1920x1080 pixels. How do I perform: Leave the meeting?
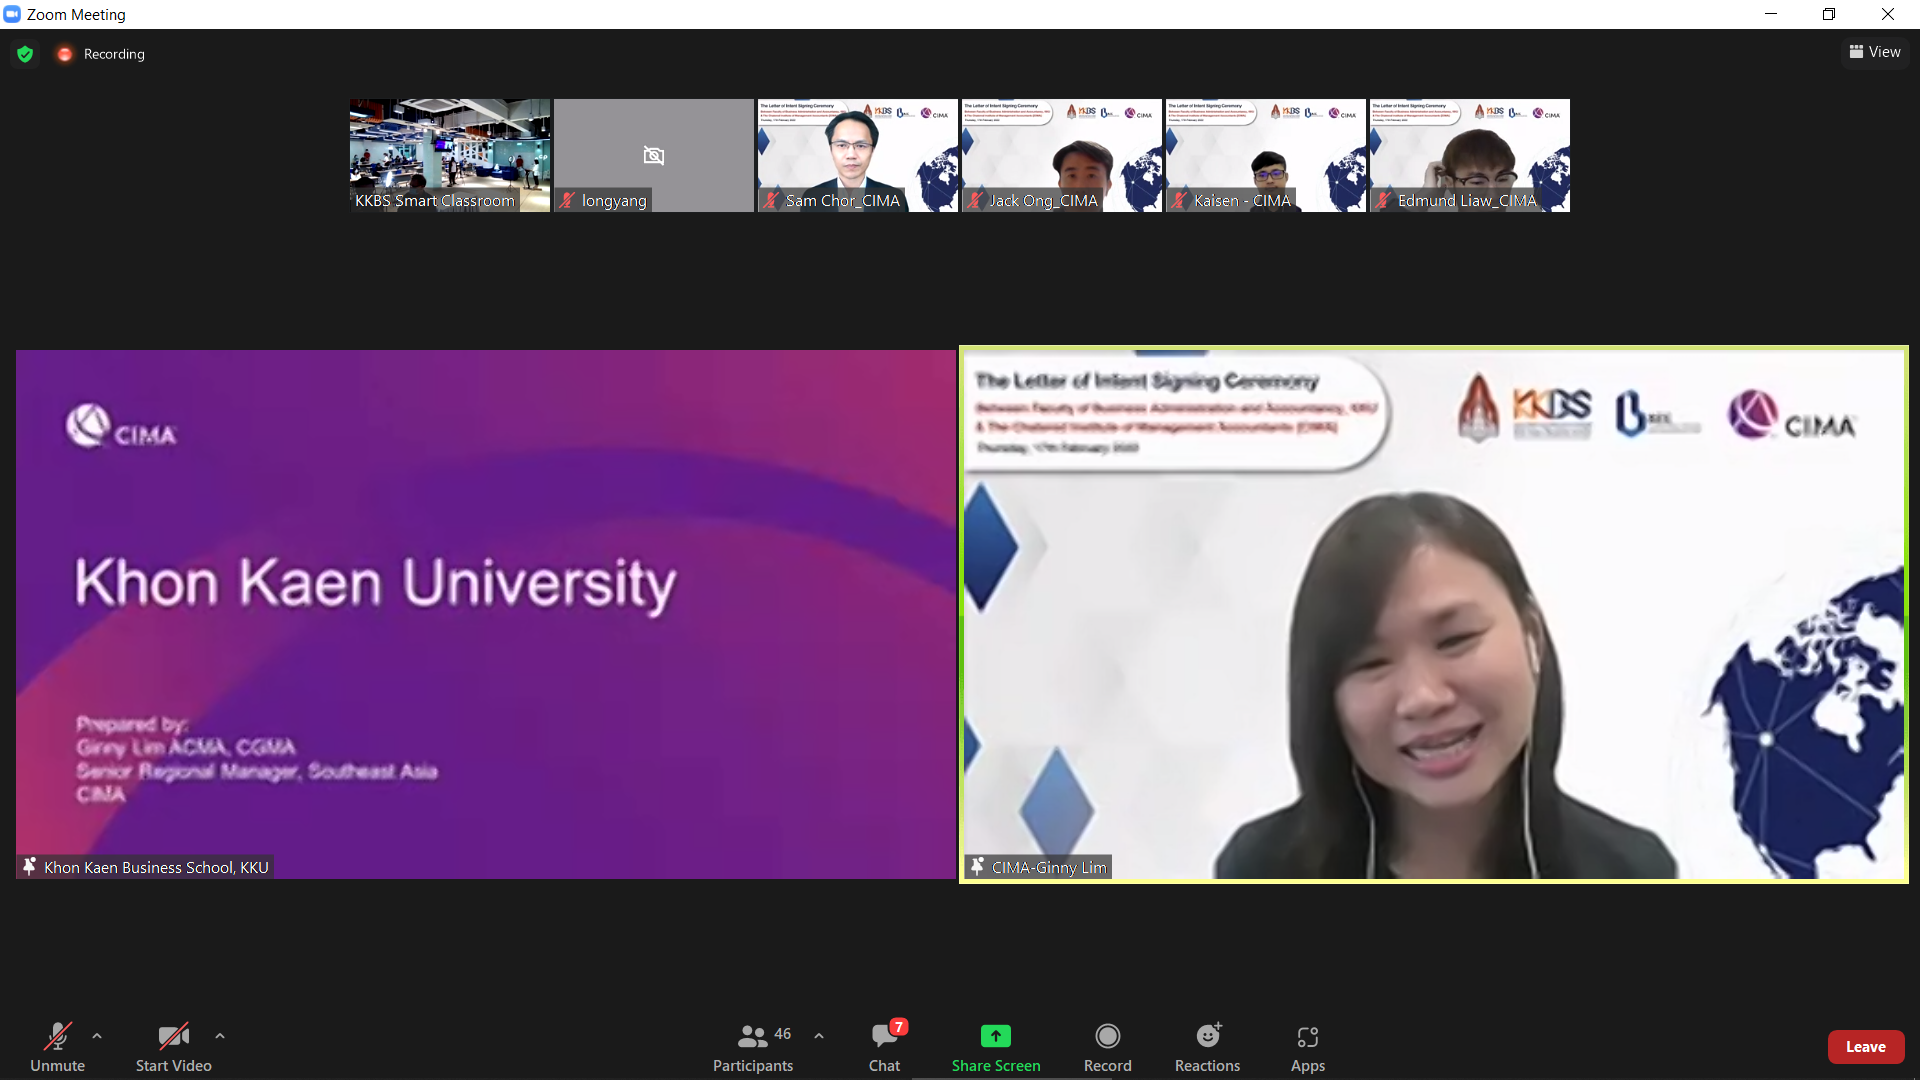pos(1865,1046)
